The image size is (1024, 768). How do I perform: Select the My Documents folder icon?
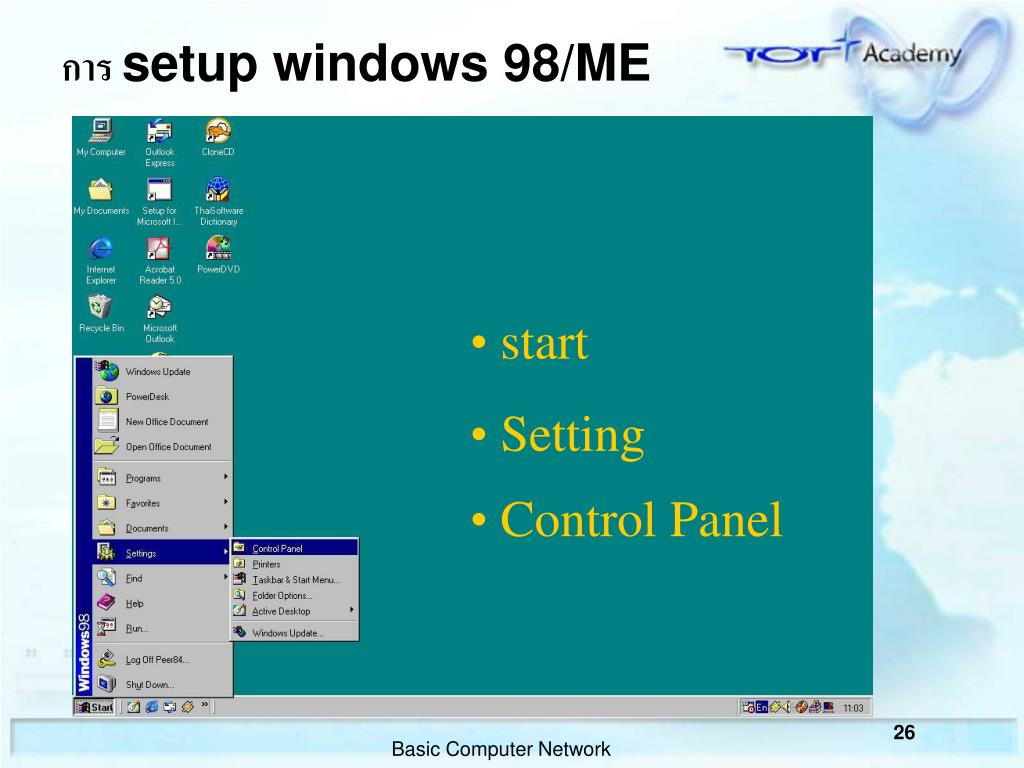coord(101,197)
